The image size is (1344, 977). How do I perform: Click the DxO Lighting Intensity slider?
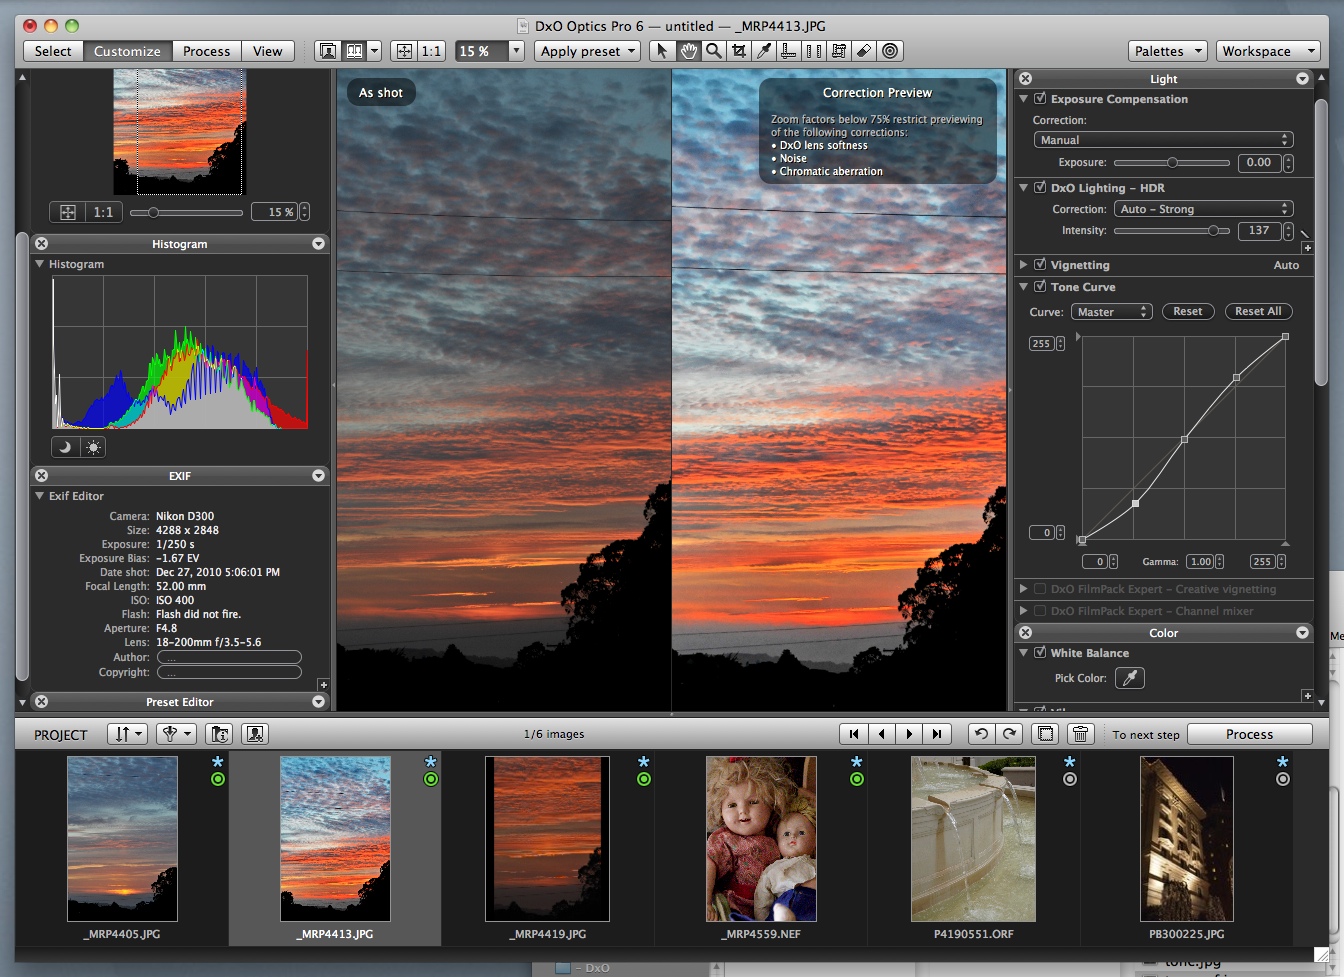(1172, 231)
